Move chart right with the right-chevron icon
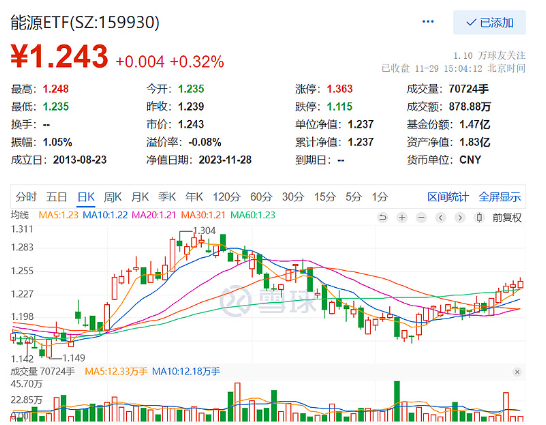This screenshot has height=425, width=546. coord(460,218)
